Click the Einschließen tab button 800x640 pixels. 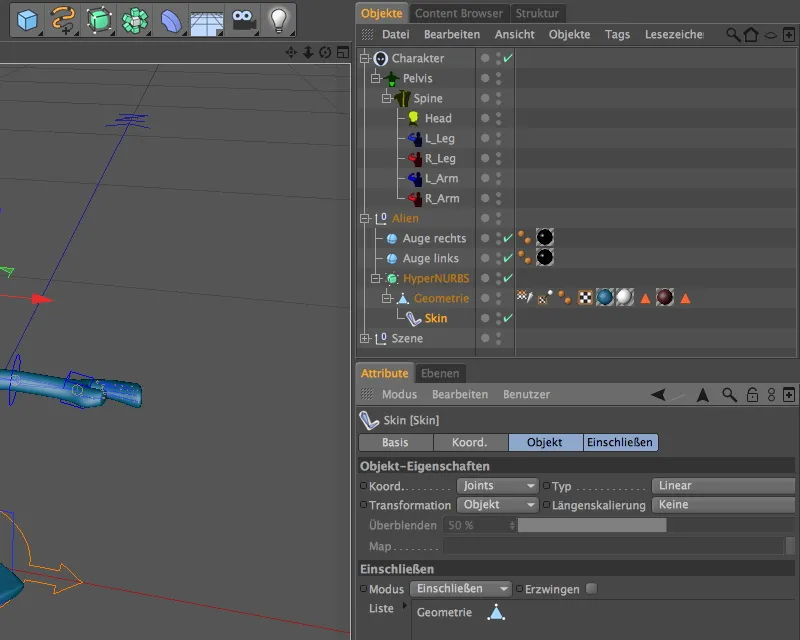pos(620,442)
